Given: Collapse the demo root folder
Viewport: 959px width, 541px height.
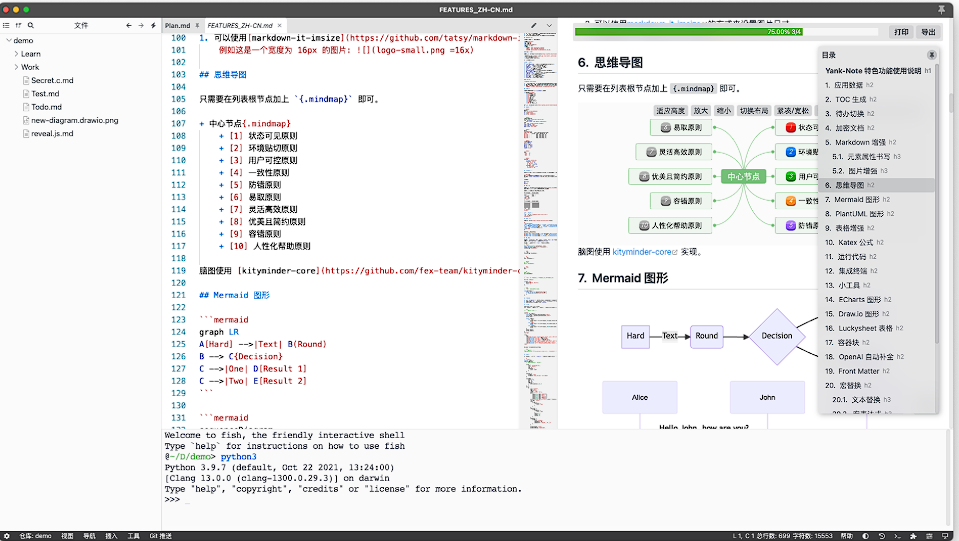Looking at the screenshot, I should click(9, 40).
